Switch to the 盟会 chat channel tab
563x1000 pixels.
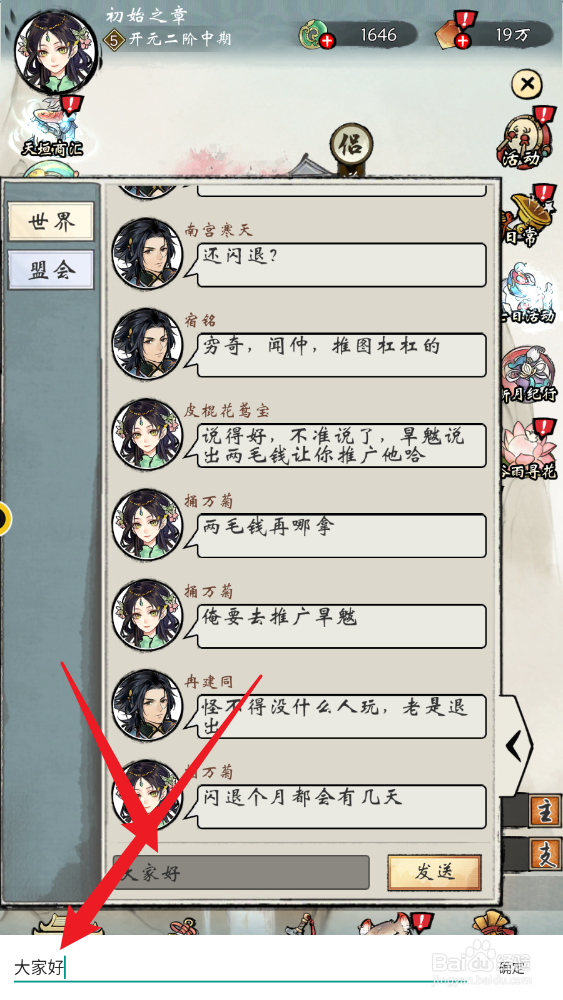tap(51, 270)
